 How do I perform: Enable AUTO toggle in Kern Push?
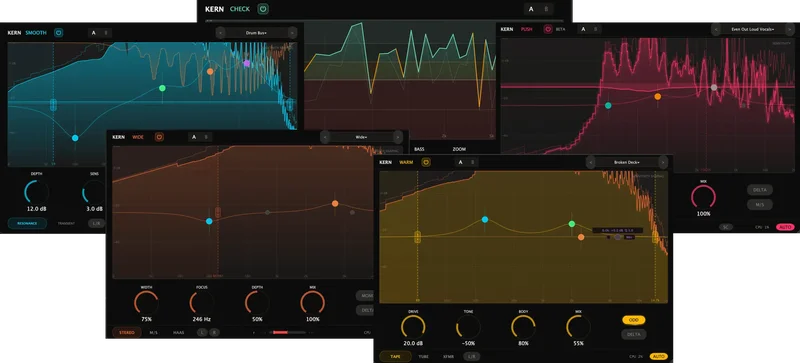(785, 227)
